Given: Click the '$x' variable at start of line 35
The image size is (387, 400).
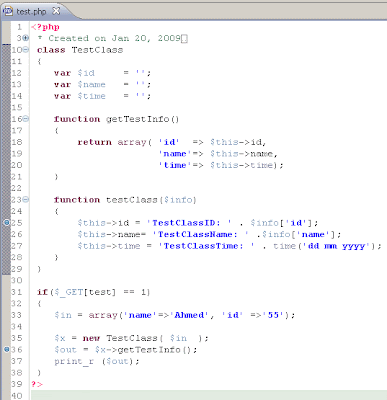Looking at the screenshot, I should [x=60, y=338].
